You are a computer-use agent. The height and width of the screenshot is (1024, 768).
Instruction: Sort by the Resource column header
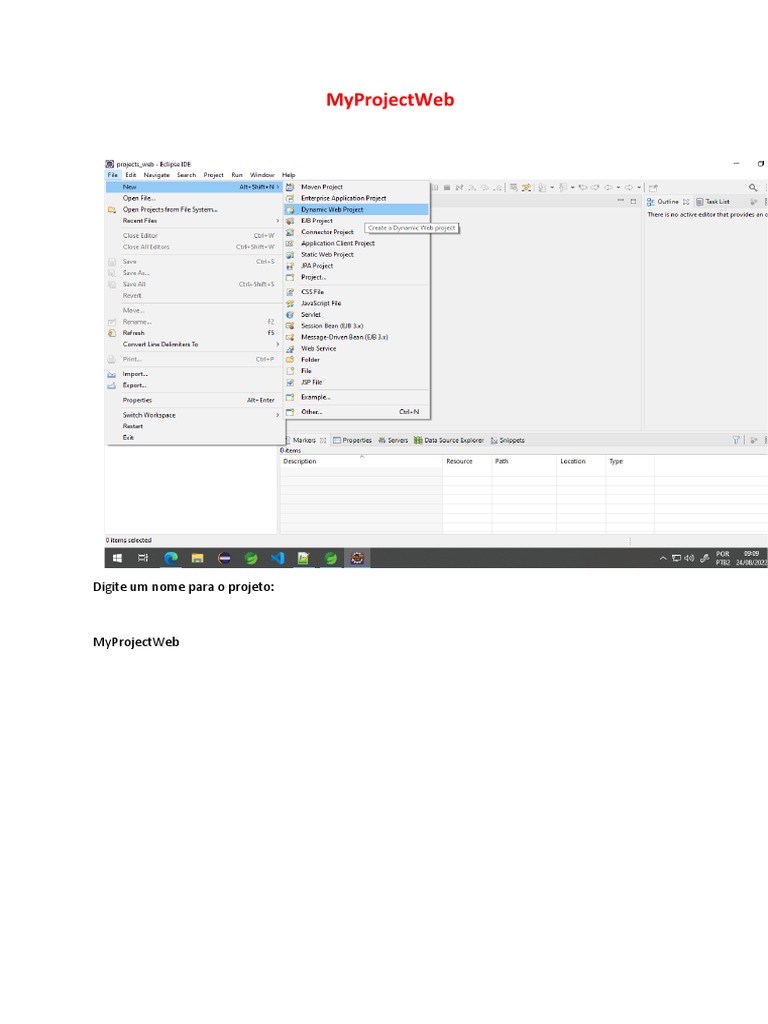[x=467, y=461]
